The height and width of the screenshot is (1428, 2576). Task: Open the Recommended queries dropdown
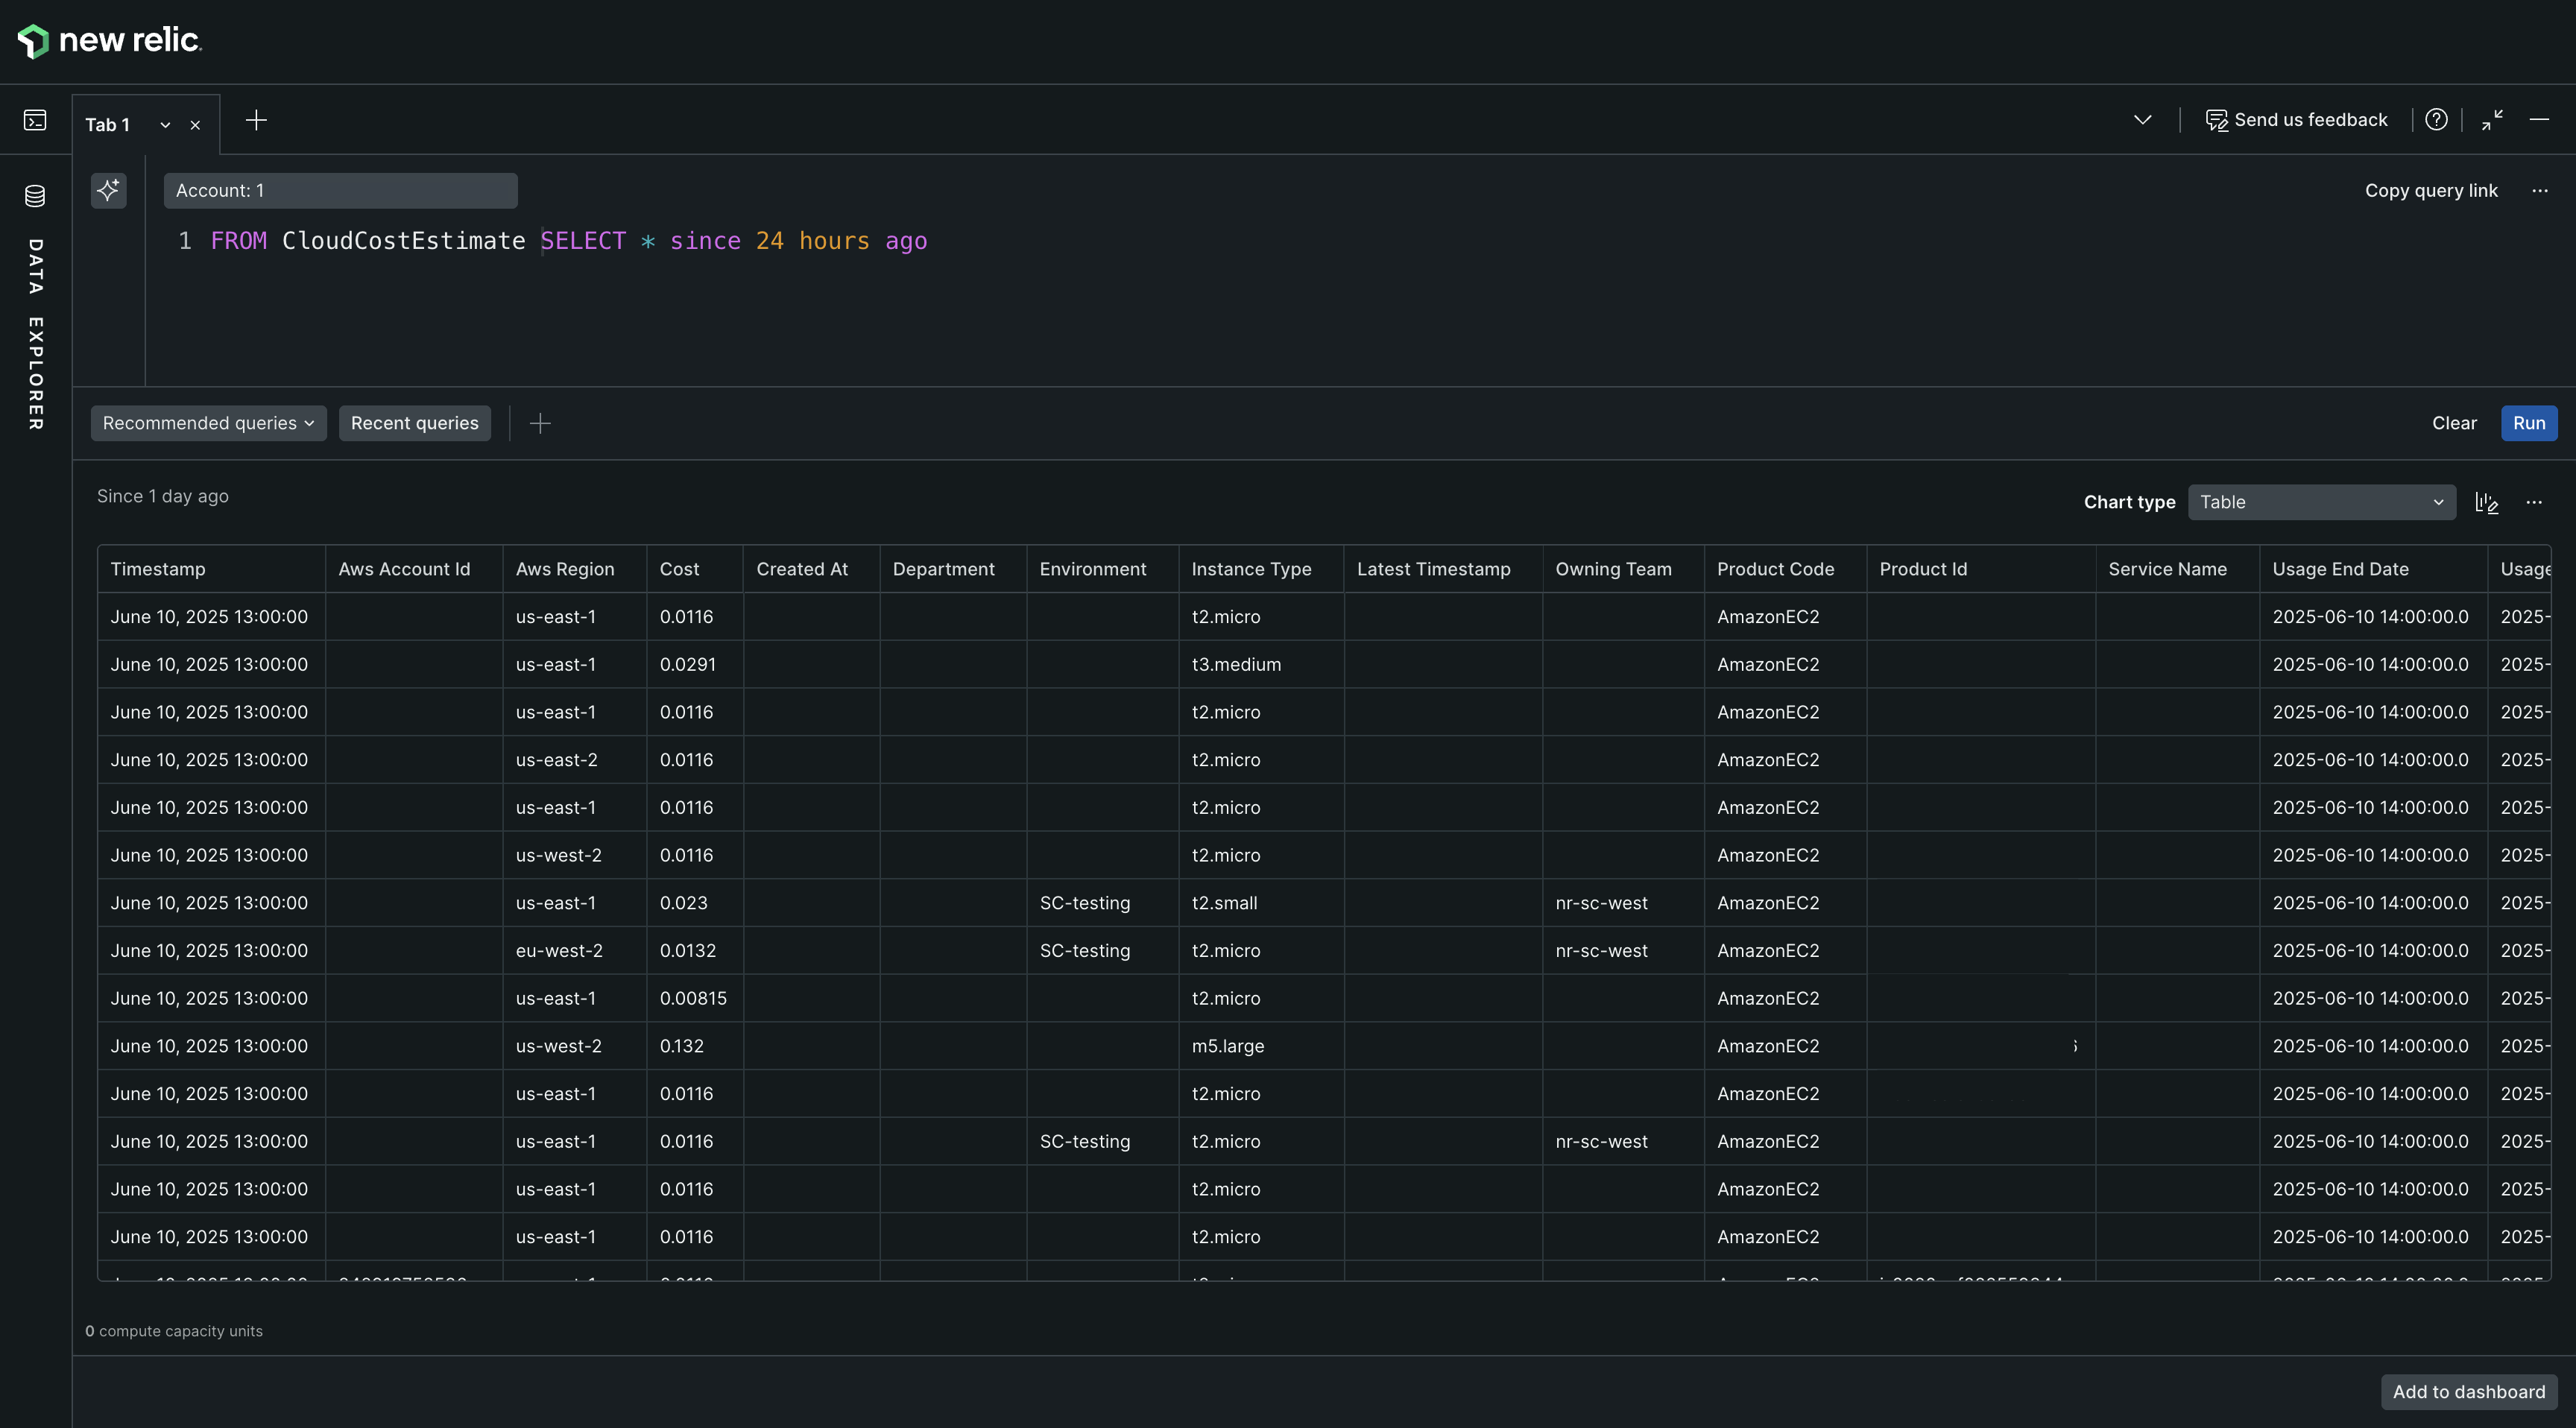[208, 424]
